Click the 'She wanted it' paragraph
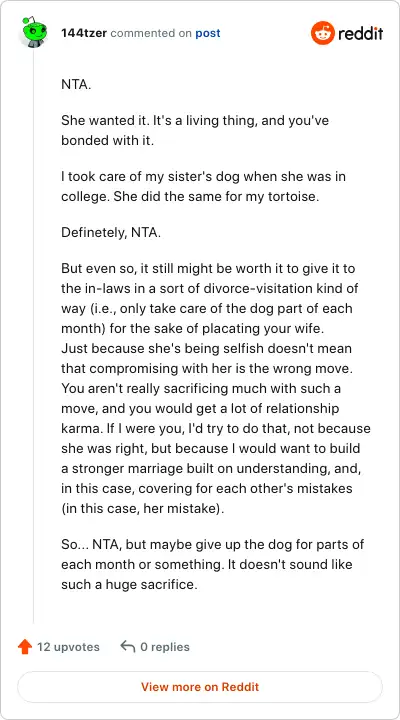The image size is (400, 720). (x=195, y=131)
